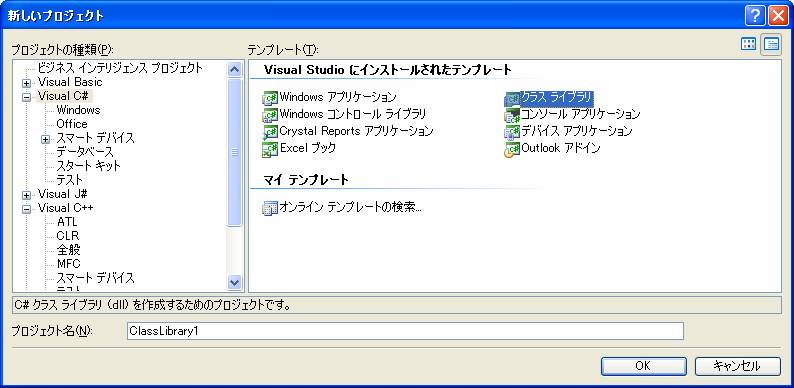The width and height of the screenshot is (794, 388).
Task: Select スマート デバイス under Visual C++
Action: click(95, 278)
